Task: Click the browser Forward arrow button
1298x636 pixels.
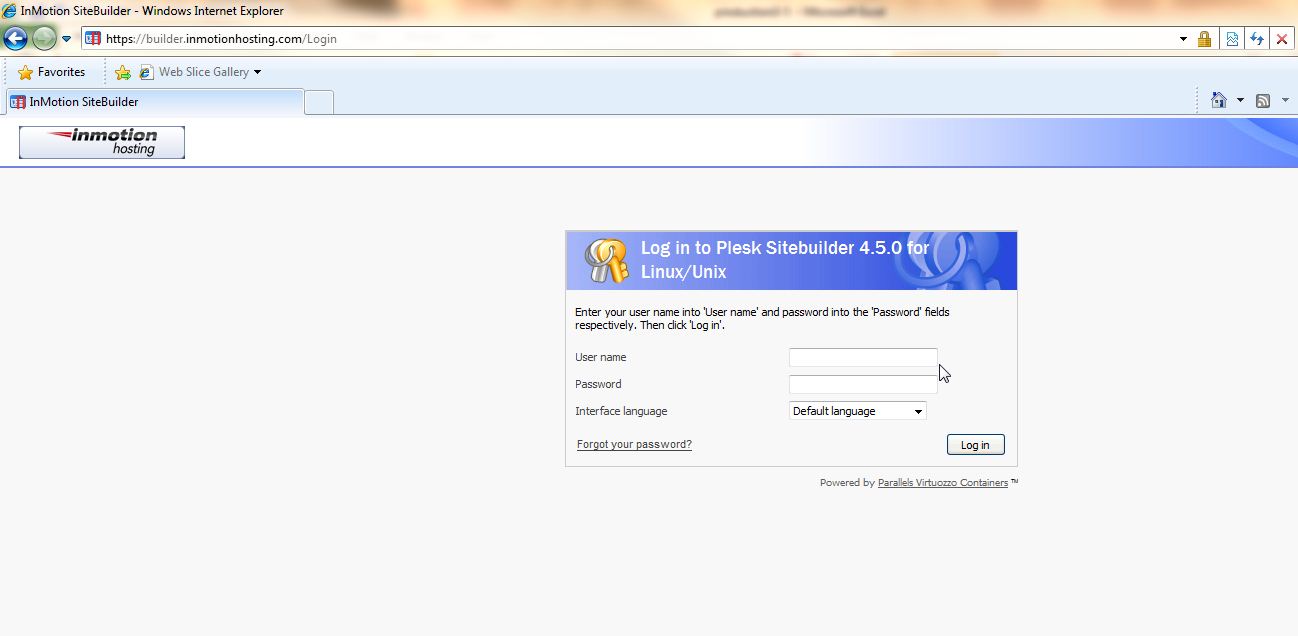Action: [x=44, y=39]
